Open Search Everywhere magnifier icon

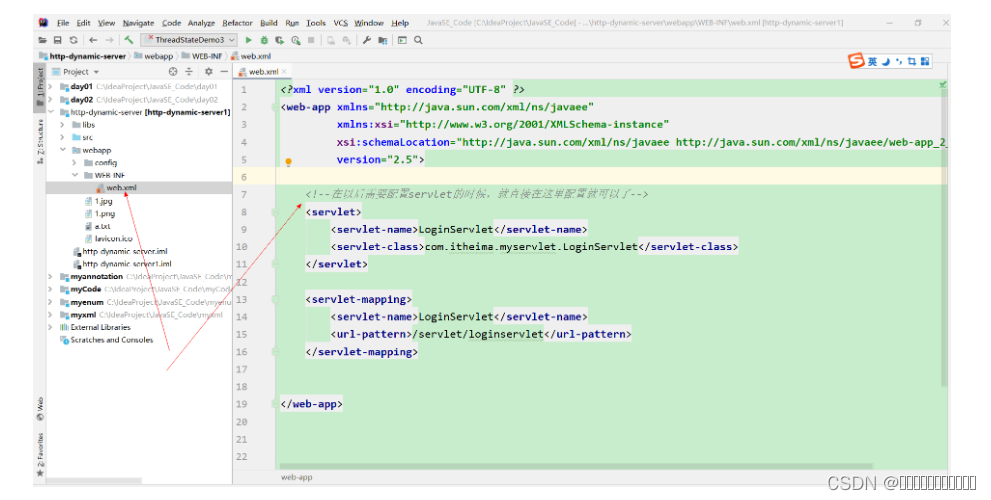[x=418, y=40]
